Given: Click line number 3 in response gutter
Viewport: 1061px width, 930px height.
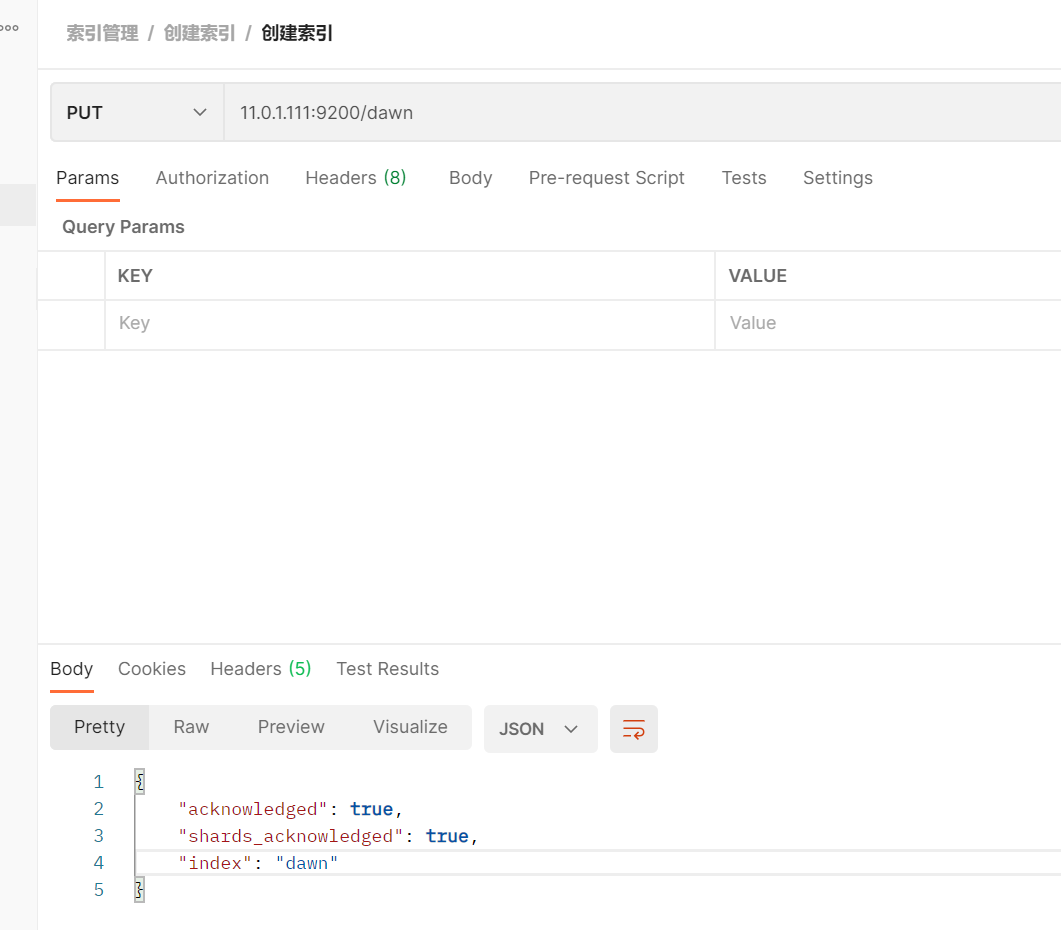Looking at the screenshot, I should click(x=99, y=836).
